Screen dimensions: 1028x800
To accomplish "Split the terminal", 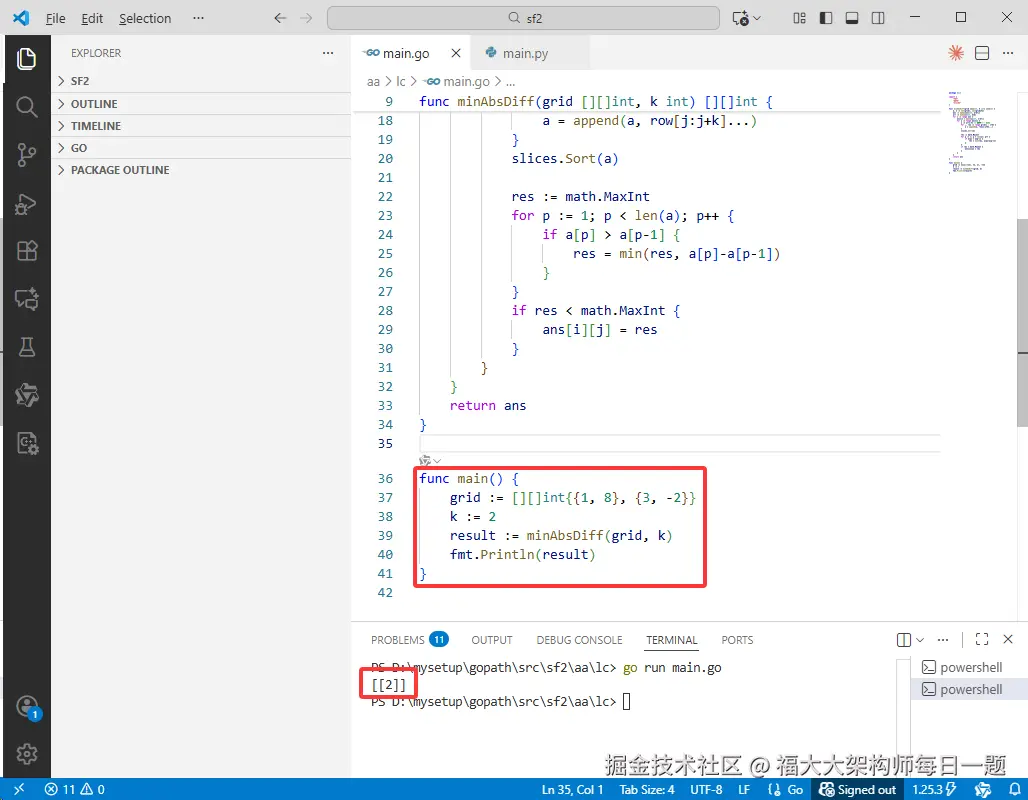I will click(903, 639).
